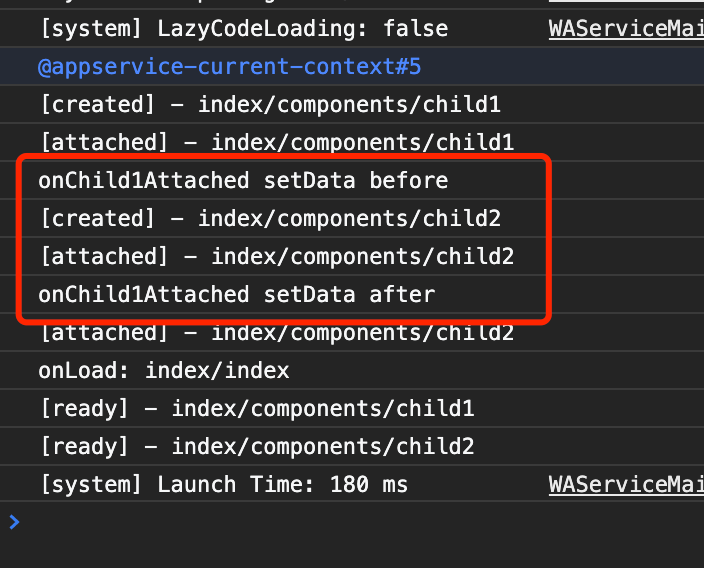Click blank space right of red highlight box

(625, 238)
